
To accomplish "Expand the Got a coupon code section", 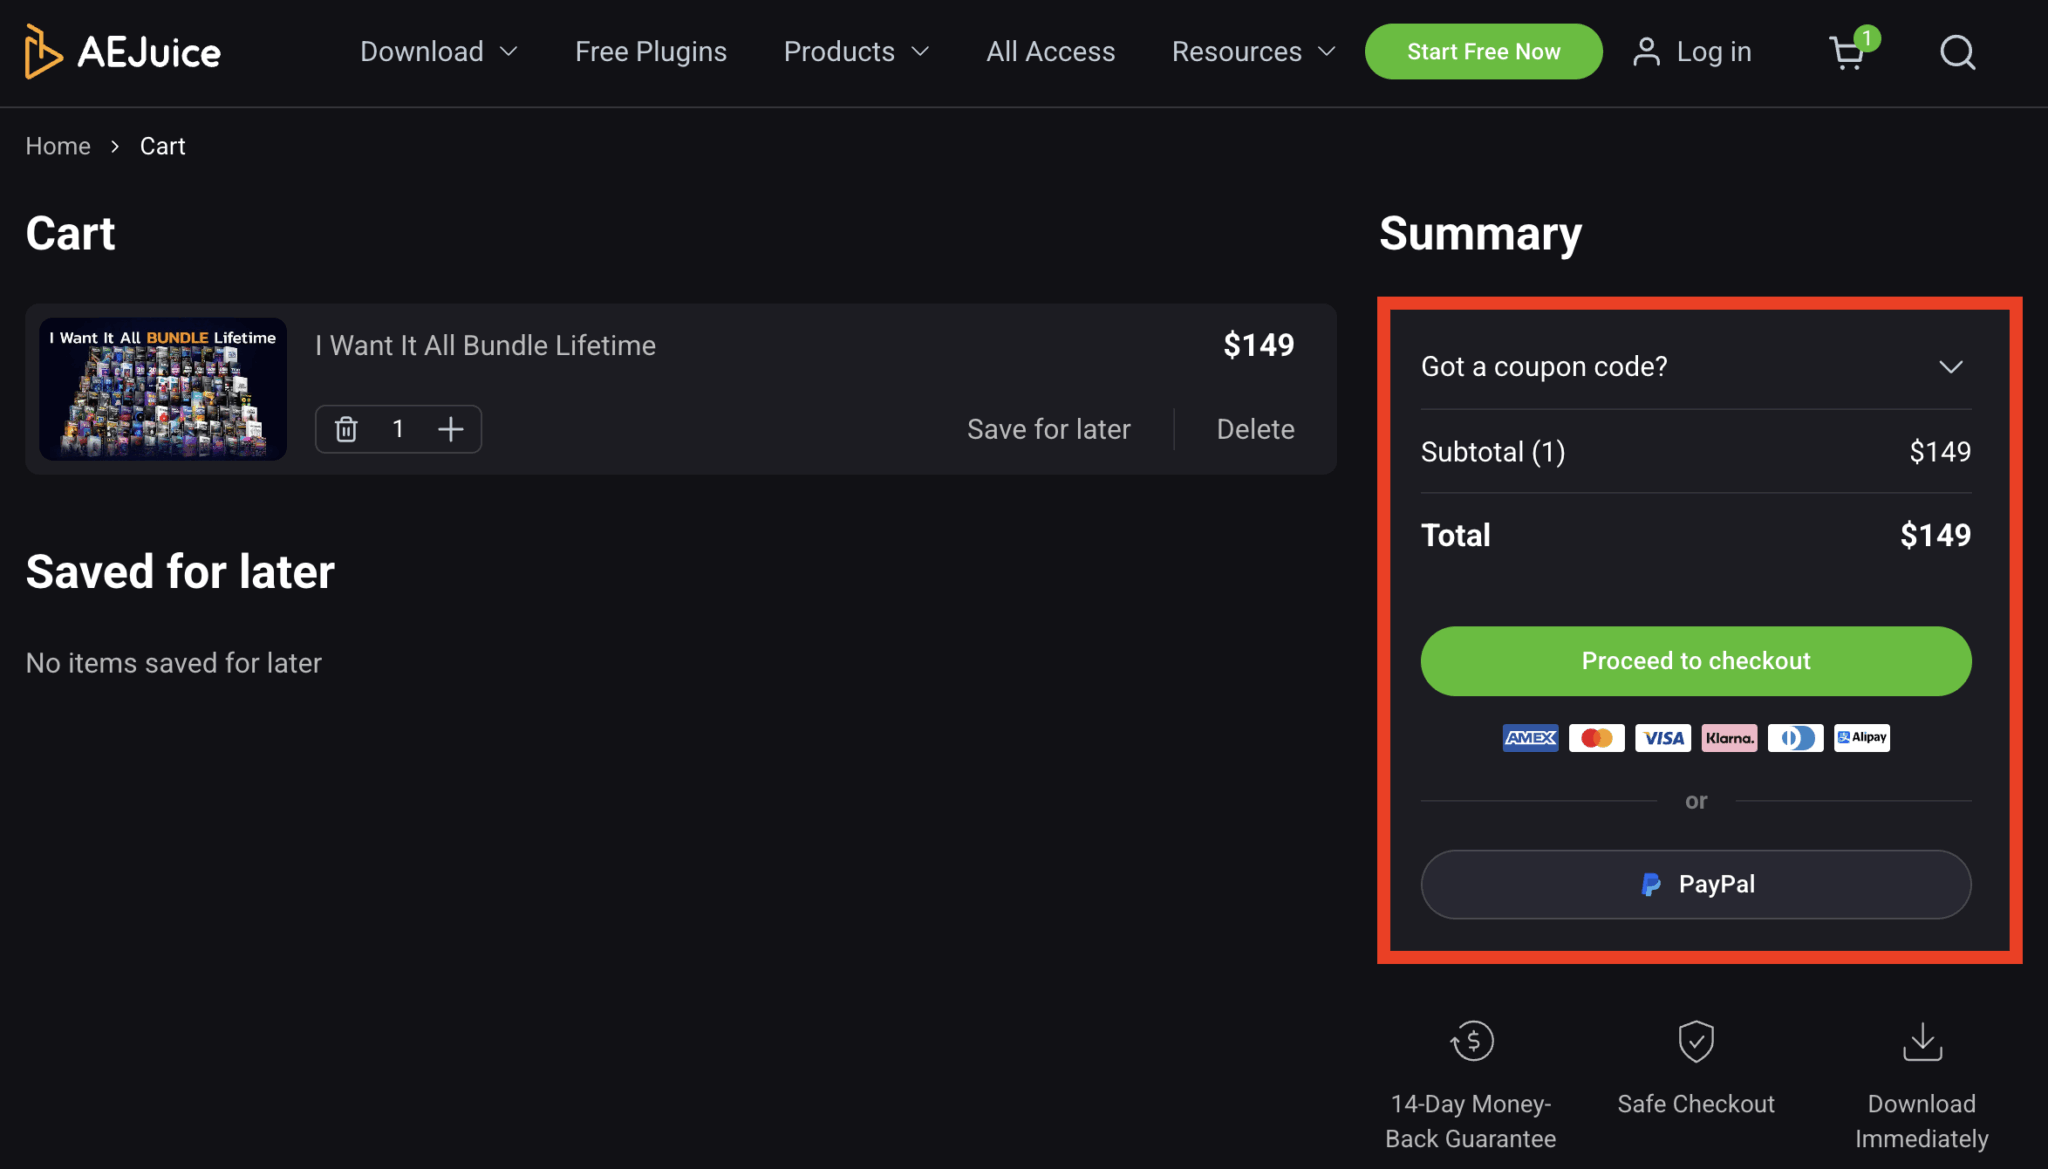I will (x=1695, y=367).
